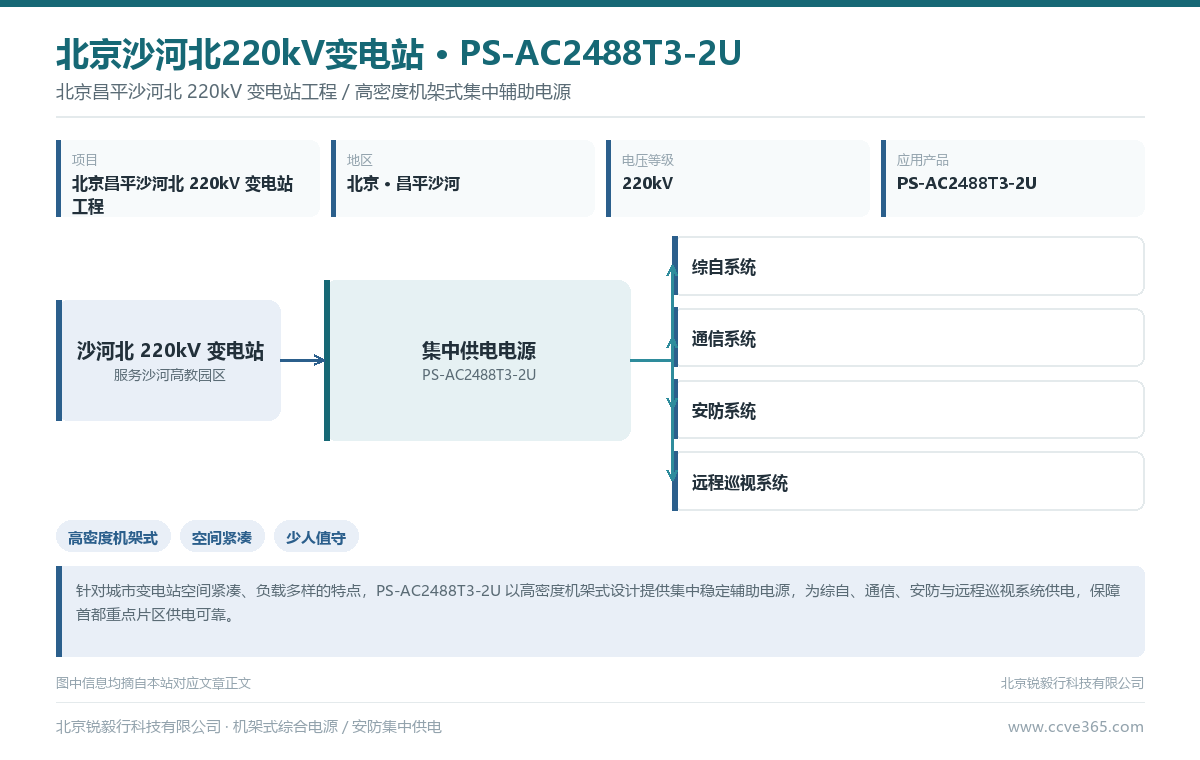Click the 沙河北 220kV 变电站 node

[168, 360]
